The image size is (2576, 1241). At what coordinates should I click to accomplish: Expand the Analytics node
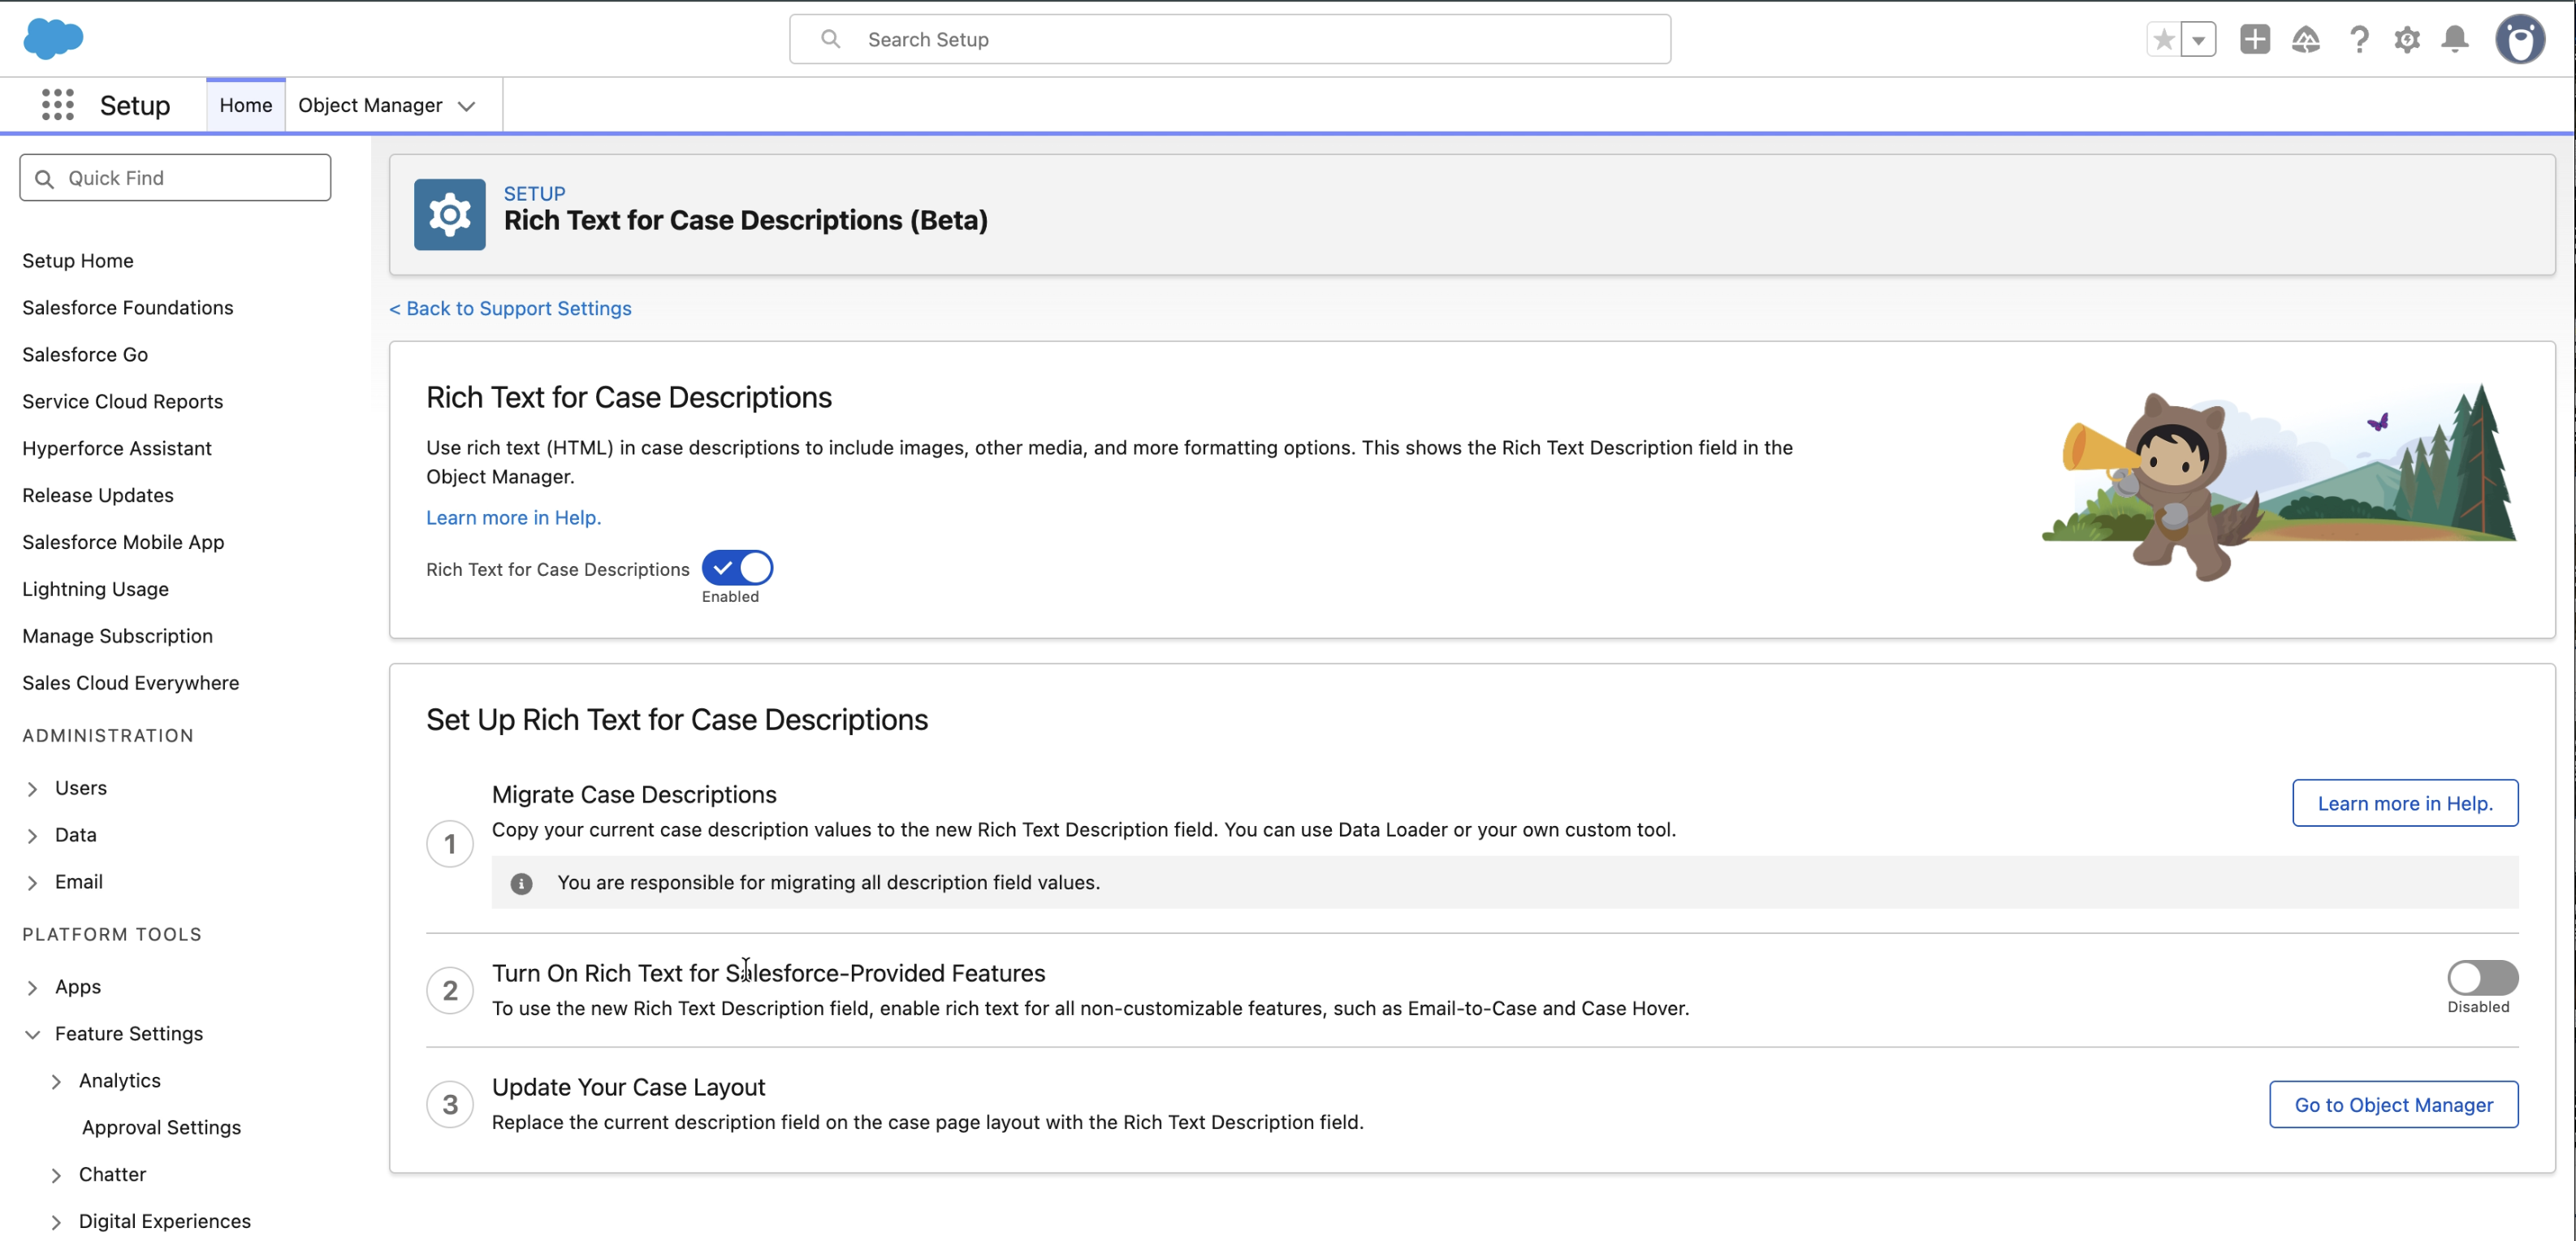tap(56, 1081)
